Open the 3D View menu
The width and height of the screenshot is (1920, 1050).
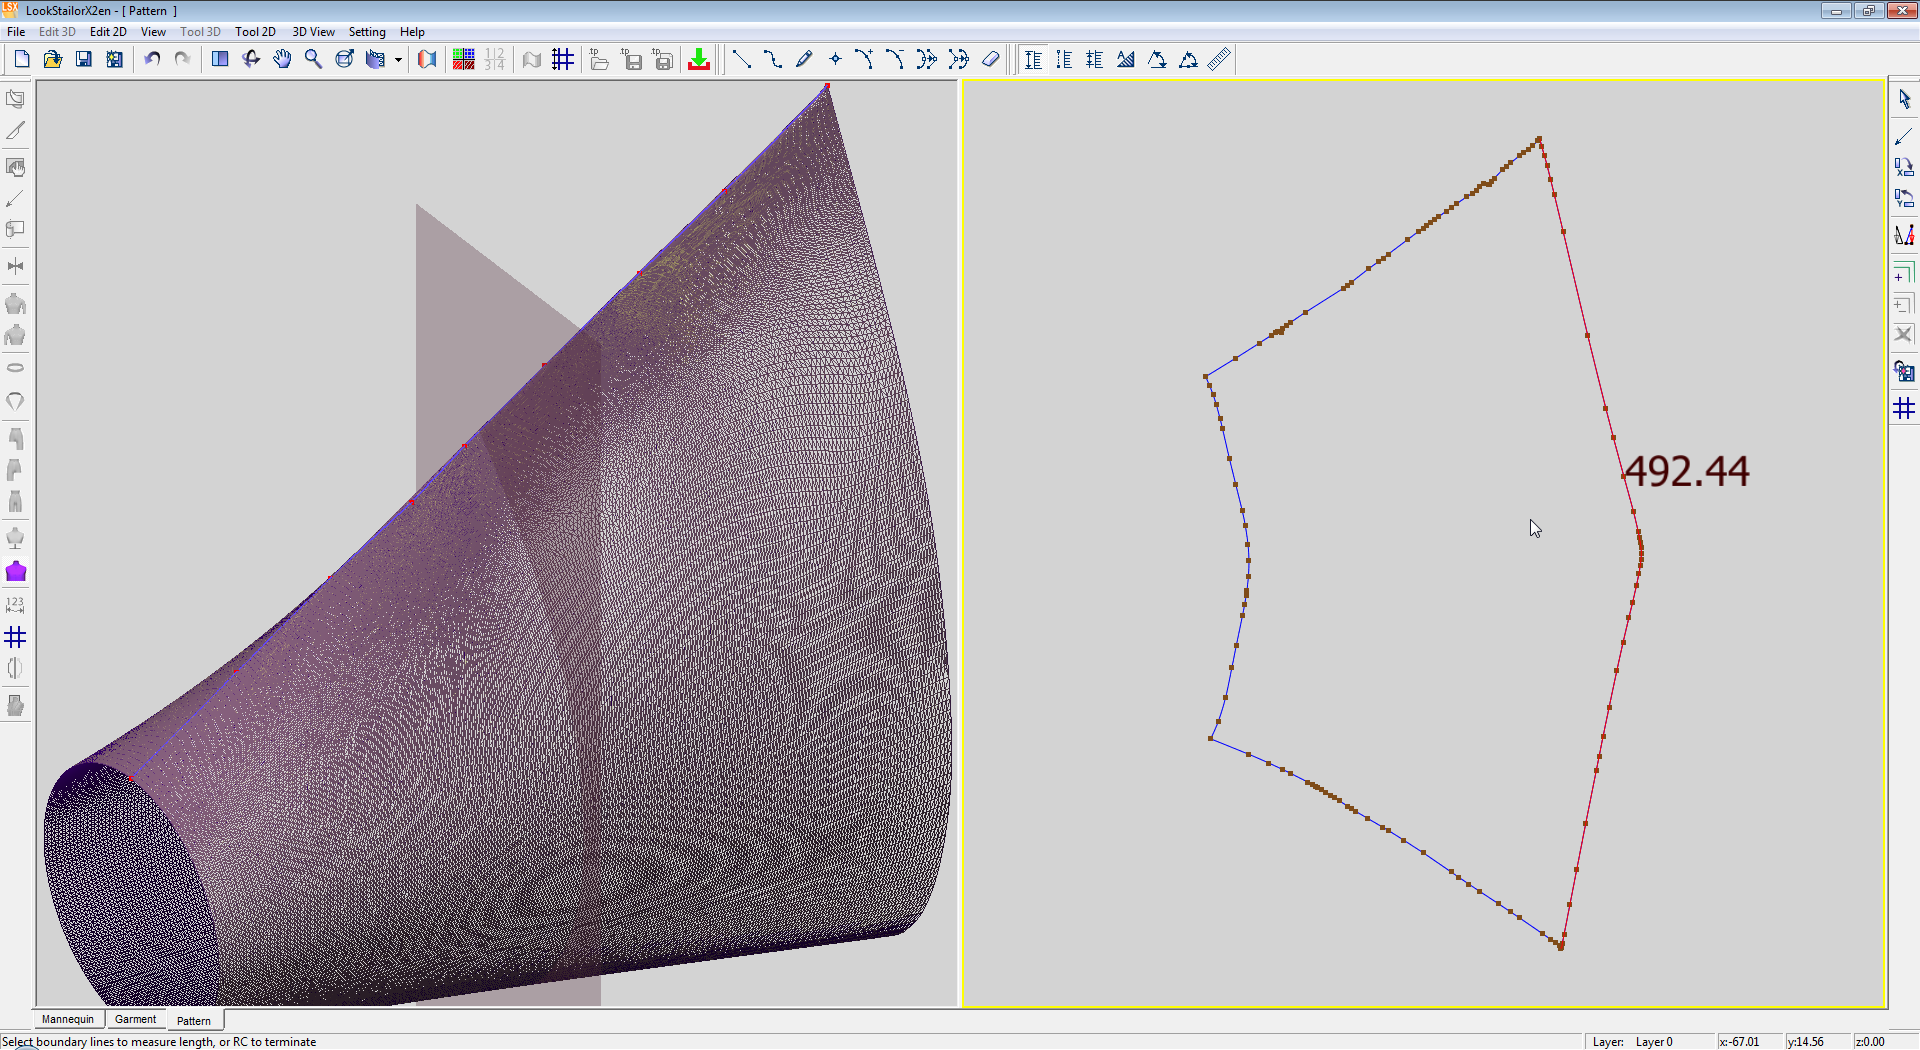pos(313,32)
